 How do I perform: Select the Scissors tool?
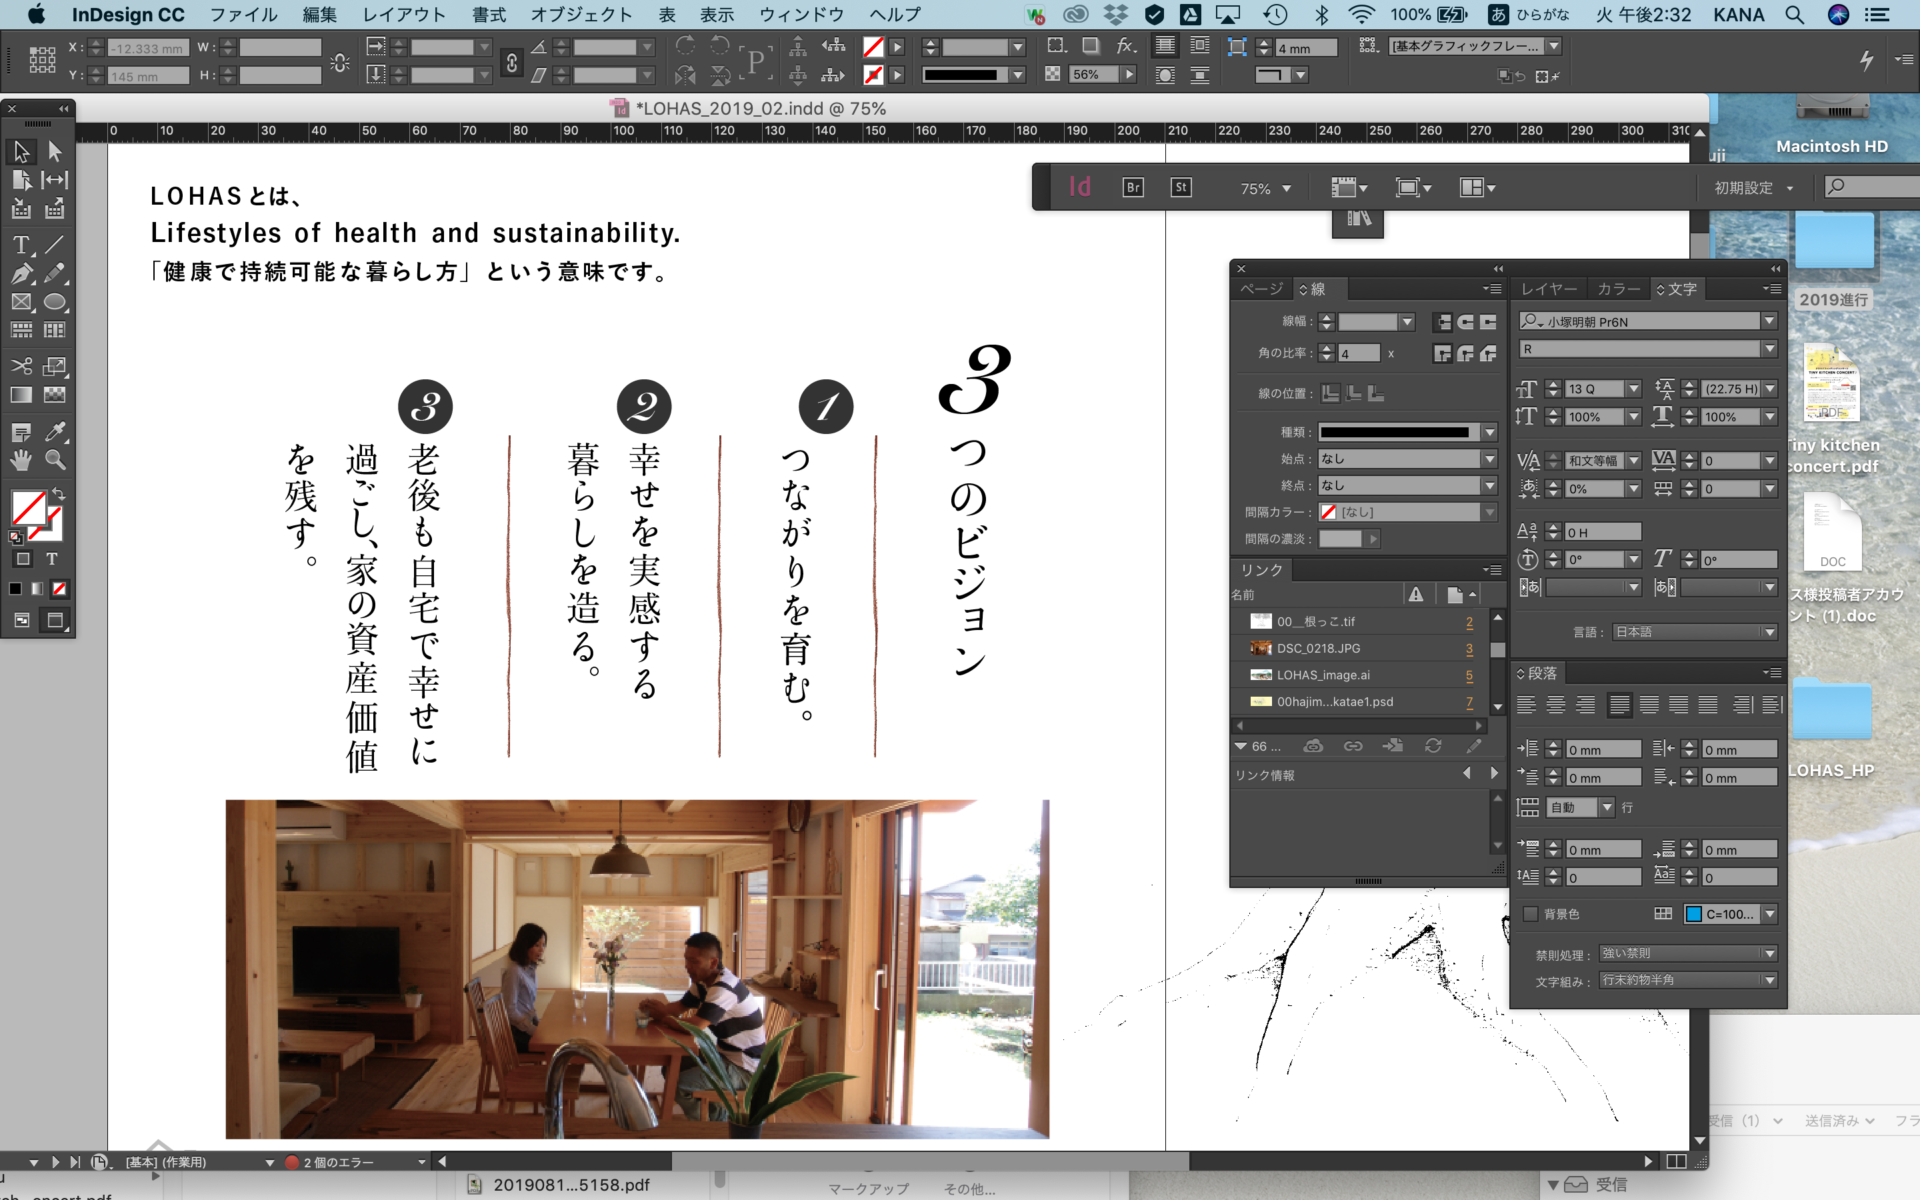21,366
